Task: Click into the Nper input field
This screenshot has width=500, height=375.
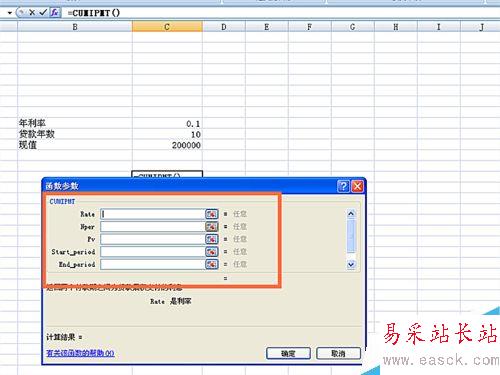Action: click(x=153, y=226)
